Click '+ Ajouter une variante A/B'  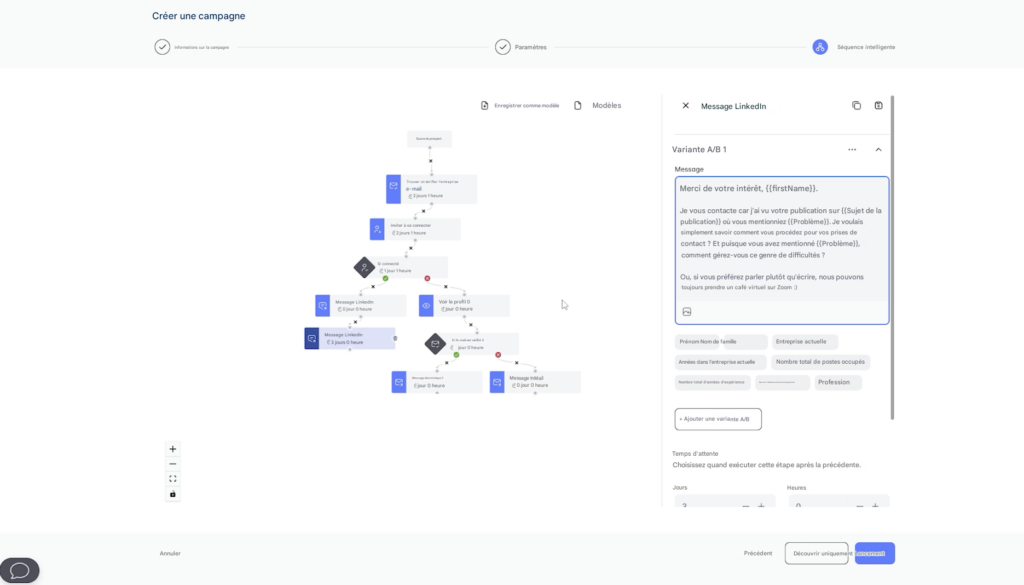tap(716, 419)
